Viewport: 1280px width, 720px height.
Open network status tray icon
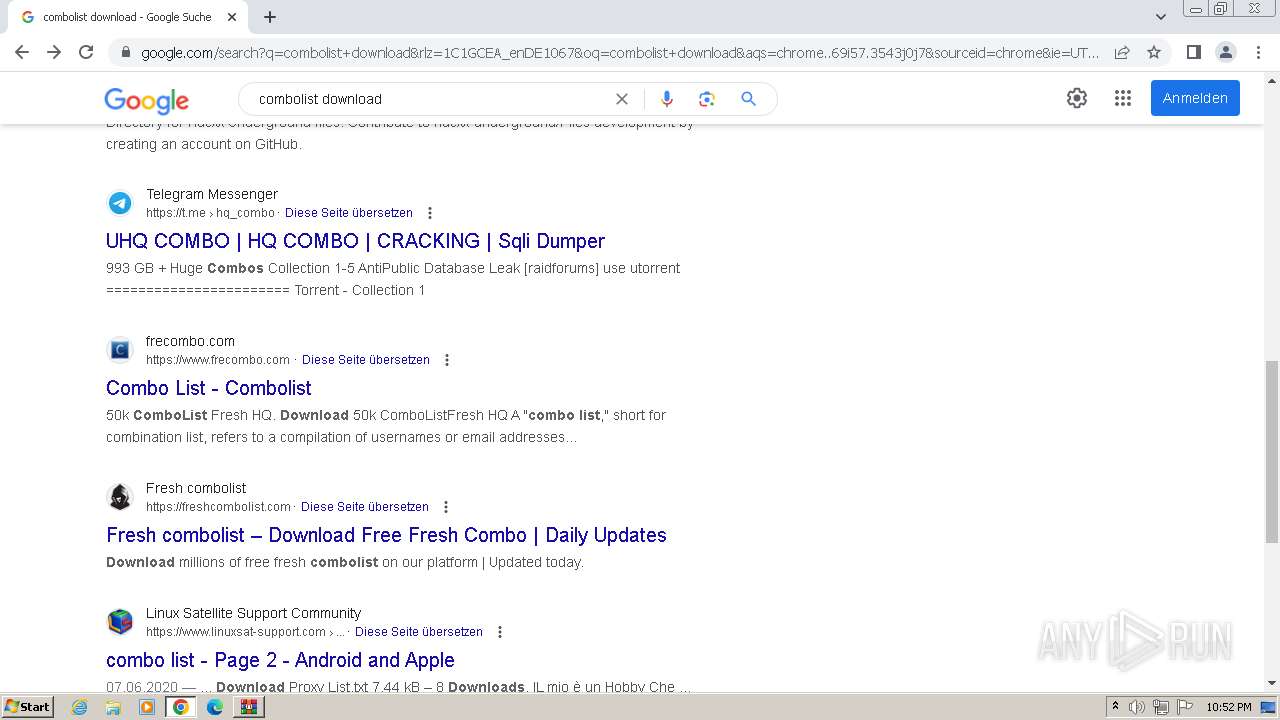pos(1160,707)
